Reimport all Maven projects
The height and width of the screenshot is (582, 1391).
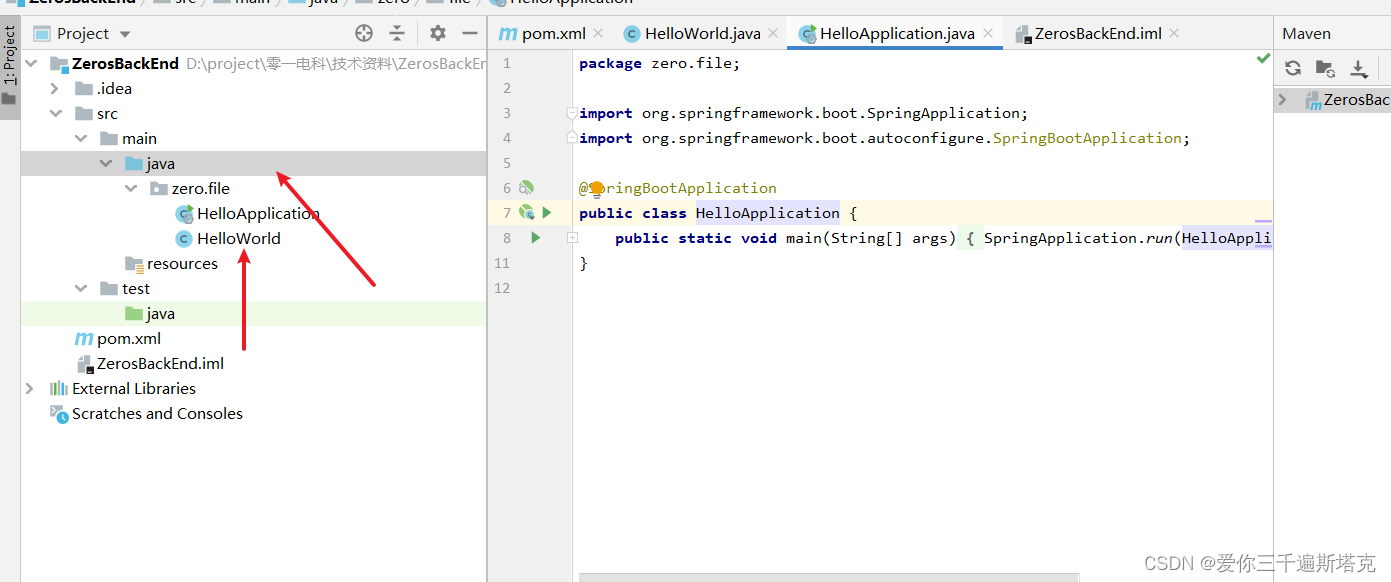click(1293, 68)
